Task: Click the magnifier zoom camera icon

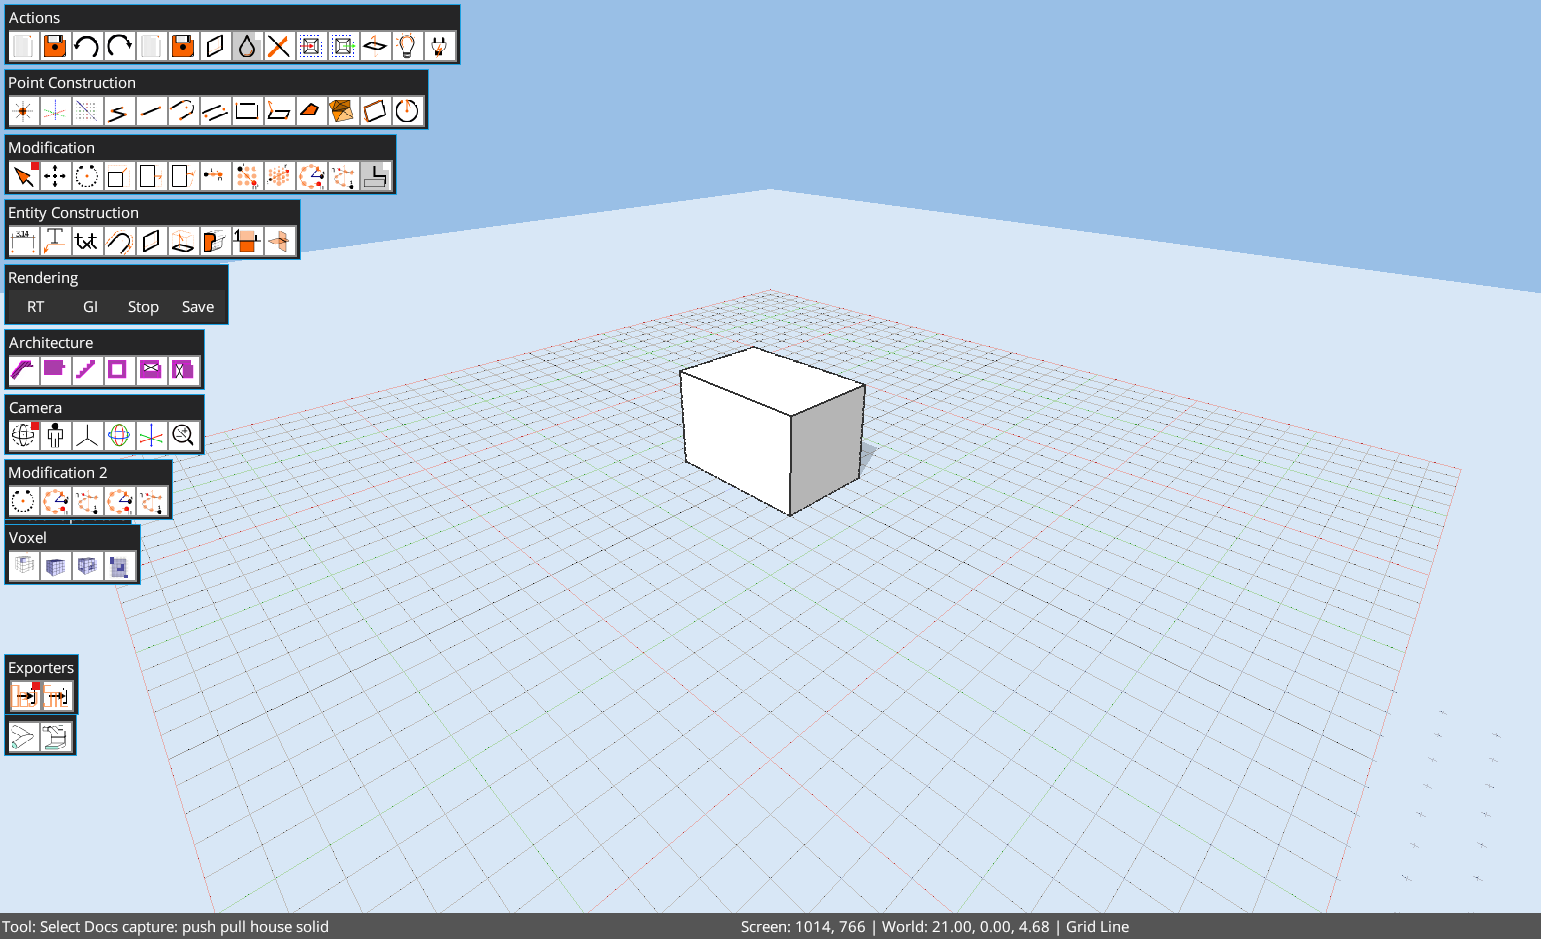Action: (x=183, y=436)
